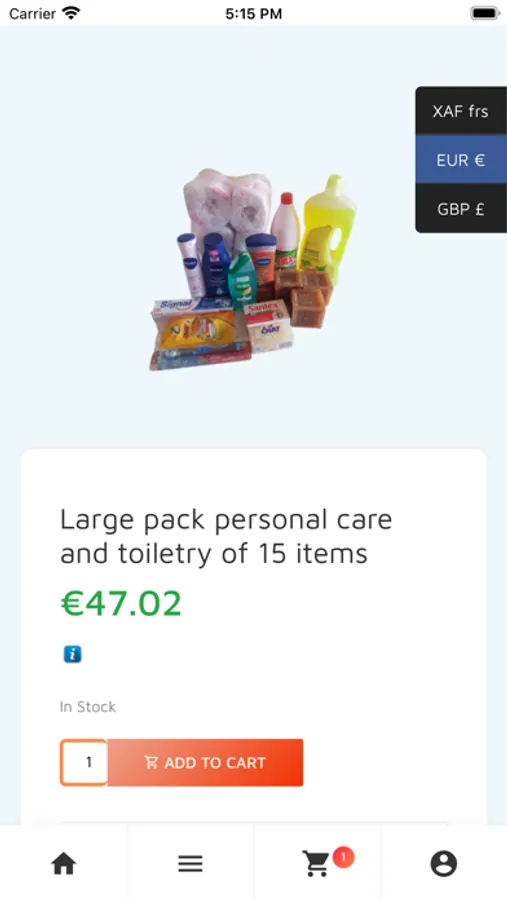Focus the quantity field showing 1
This screenshot has width=507, height=900.
(84, 762)
